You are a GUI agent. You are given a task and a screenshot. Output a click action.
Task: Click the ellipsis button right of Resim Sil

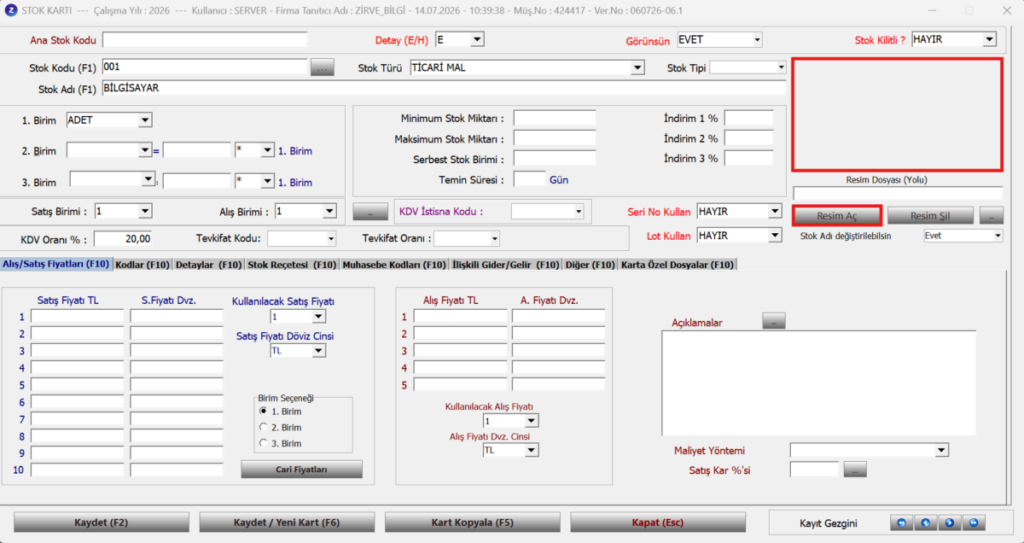[x=992, y=216]
